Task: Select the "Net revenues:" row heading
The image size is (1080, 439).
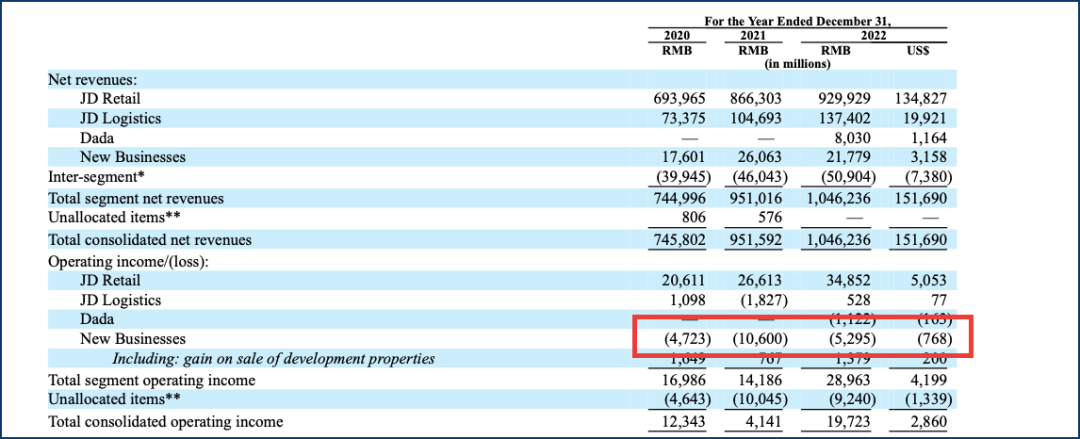Action: point(93,78)
